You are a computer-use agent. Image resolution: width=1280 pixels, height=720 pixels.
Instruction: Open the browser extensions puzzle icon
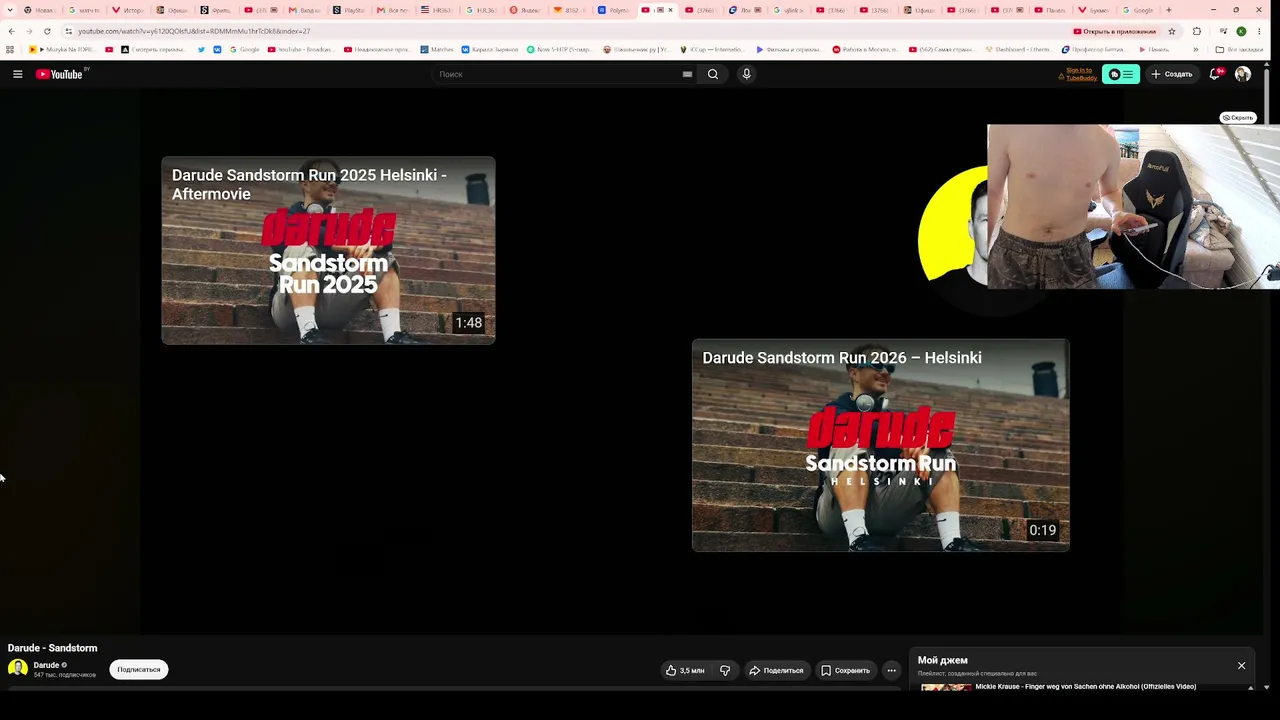click(x=1196, y=31)
